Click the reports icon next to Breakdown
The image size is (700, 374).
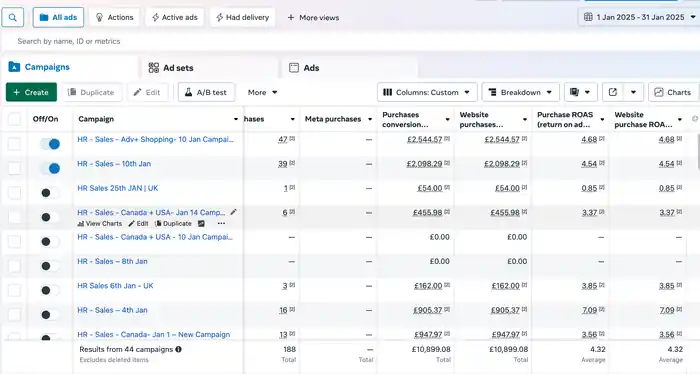pyautogui.click(x=575, y=92)
